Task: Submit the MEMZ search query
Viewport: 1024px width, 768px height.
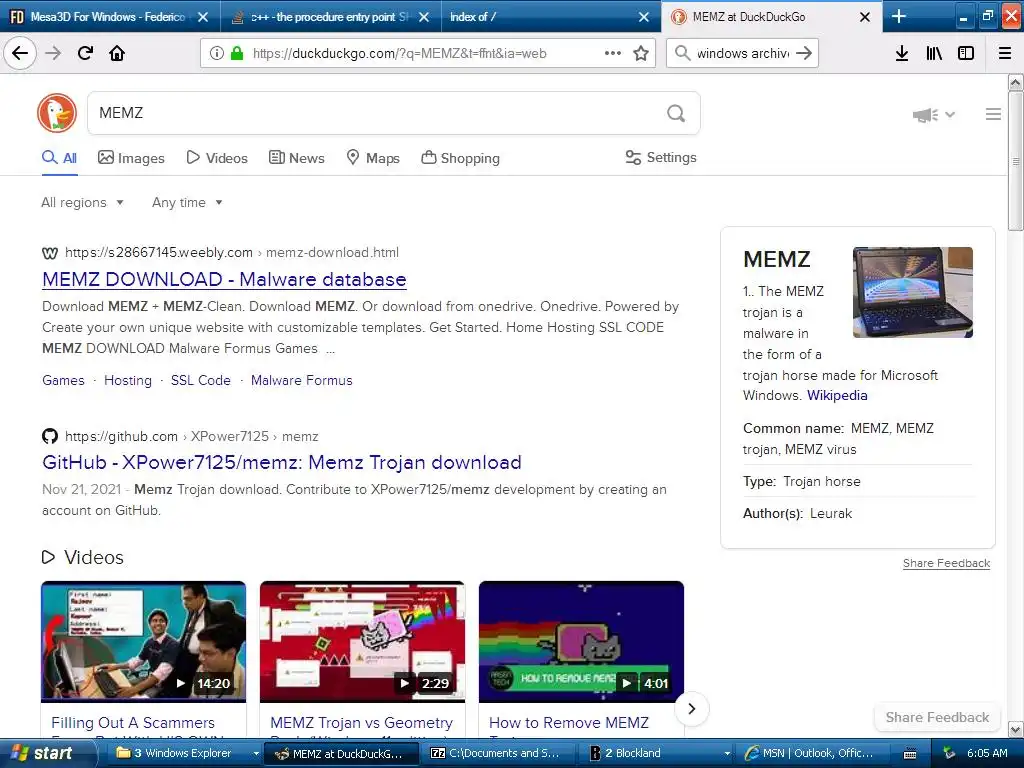Action: [676, 113]
